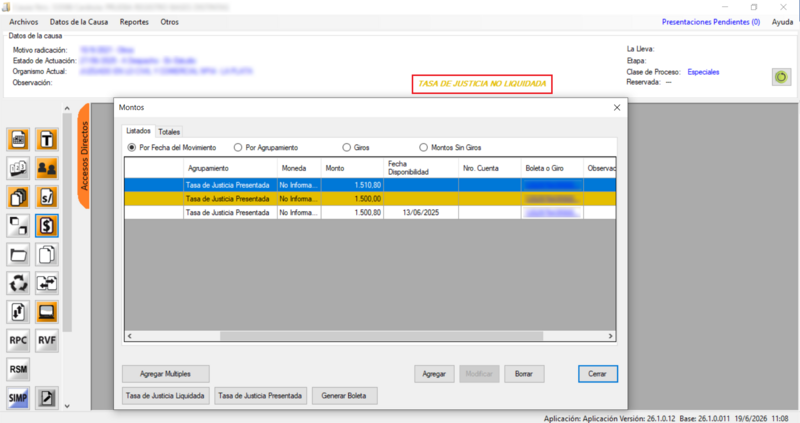800x423 pixels.
Task: Select the Giros radio option
Action: pyautogui.click(x=356, y=147)
